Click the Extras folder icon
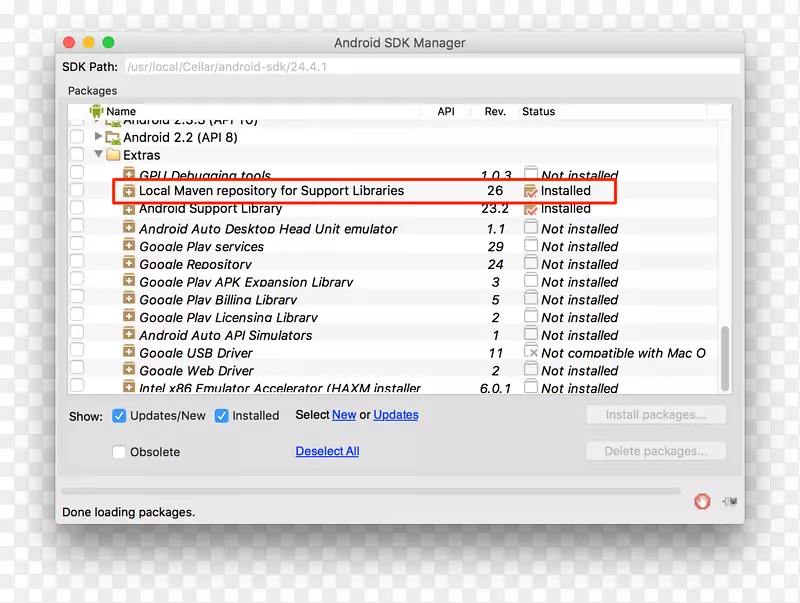 [x=112, y=155]
